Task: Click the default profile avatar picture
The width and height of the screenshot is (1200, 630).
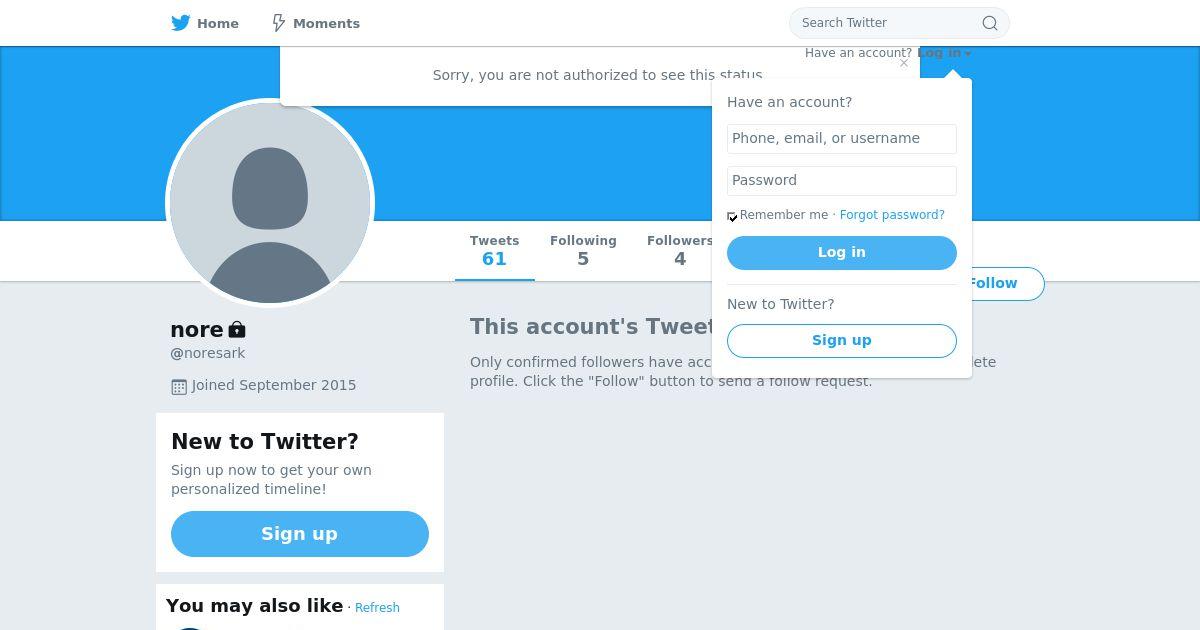Action: coord(270,203)
